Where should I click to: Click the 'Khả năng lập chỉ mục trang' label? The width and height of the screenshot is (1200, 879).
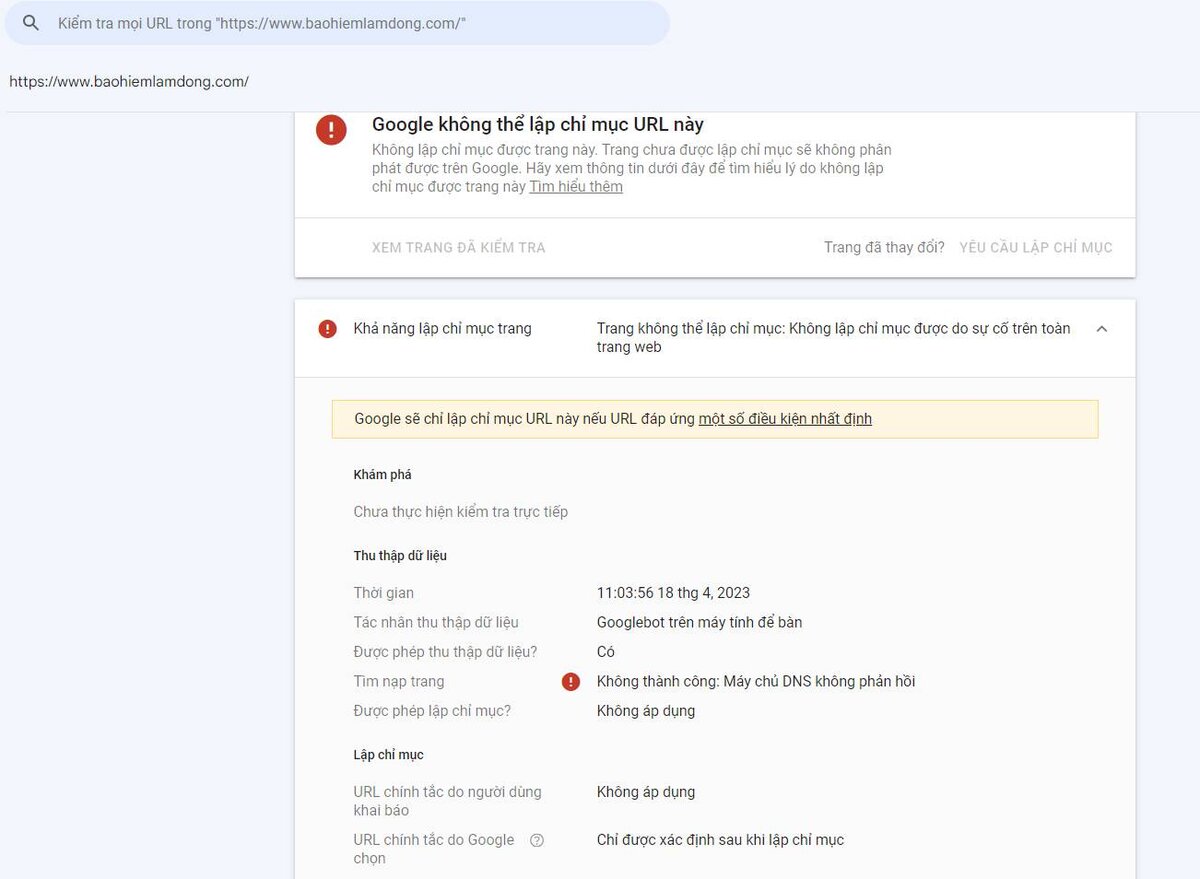click(443, 328)
